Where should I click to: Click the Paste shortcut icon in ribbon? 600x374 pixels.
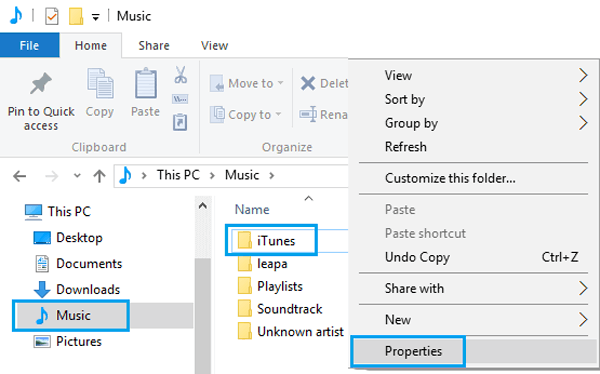pos(180,122)
